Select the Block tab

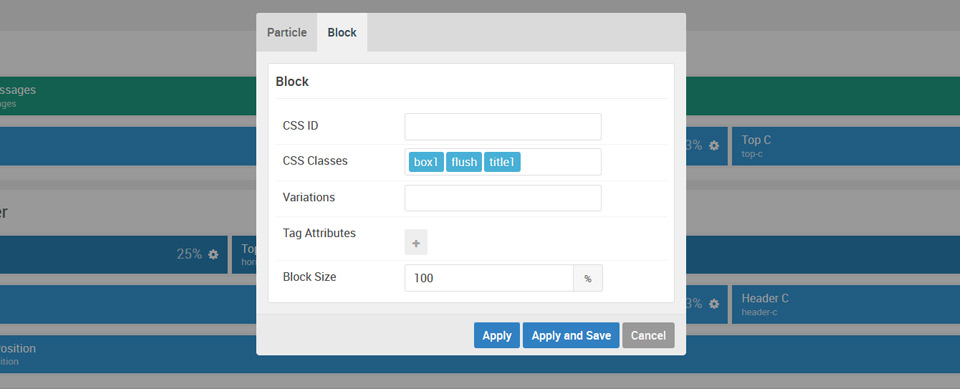[x=342, y=32]
